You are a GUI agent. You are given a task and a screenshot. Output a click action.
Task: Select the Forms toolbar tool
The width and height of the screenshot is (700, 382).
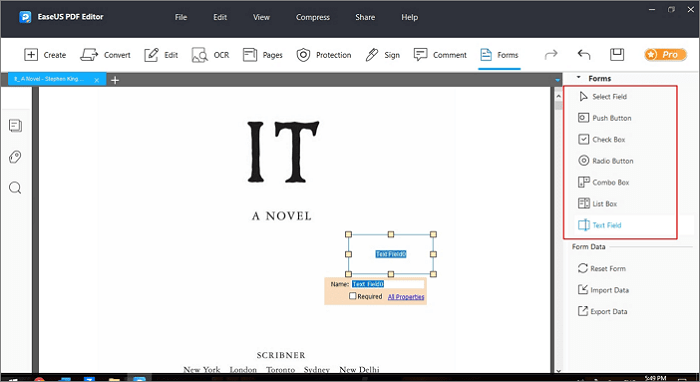pos(499,55)
